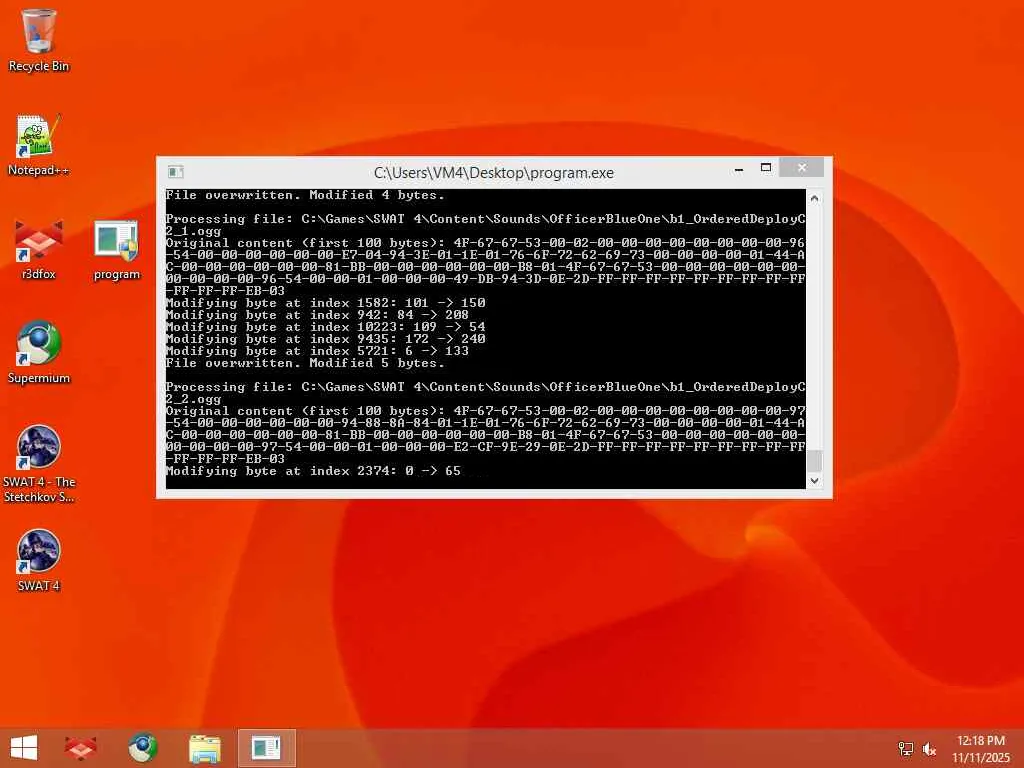Click line 'File overwritten. Modified 4 bytes.'
This screenshot has width=1024, height=768.
[x=305, y=195]
